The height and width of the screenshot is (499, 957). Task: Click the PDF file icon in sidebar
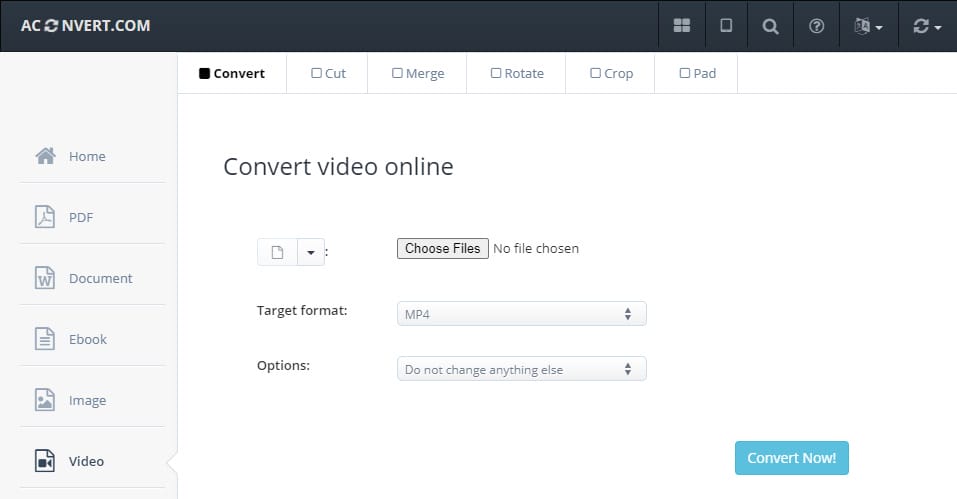(45, 217)
